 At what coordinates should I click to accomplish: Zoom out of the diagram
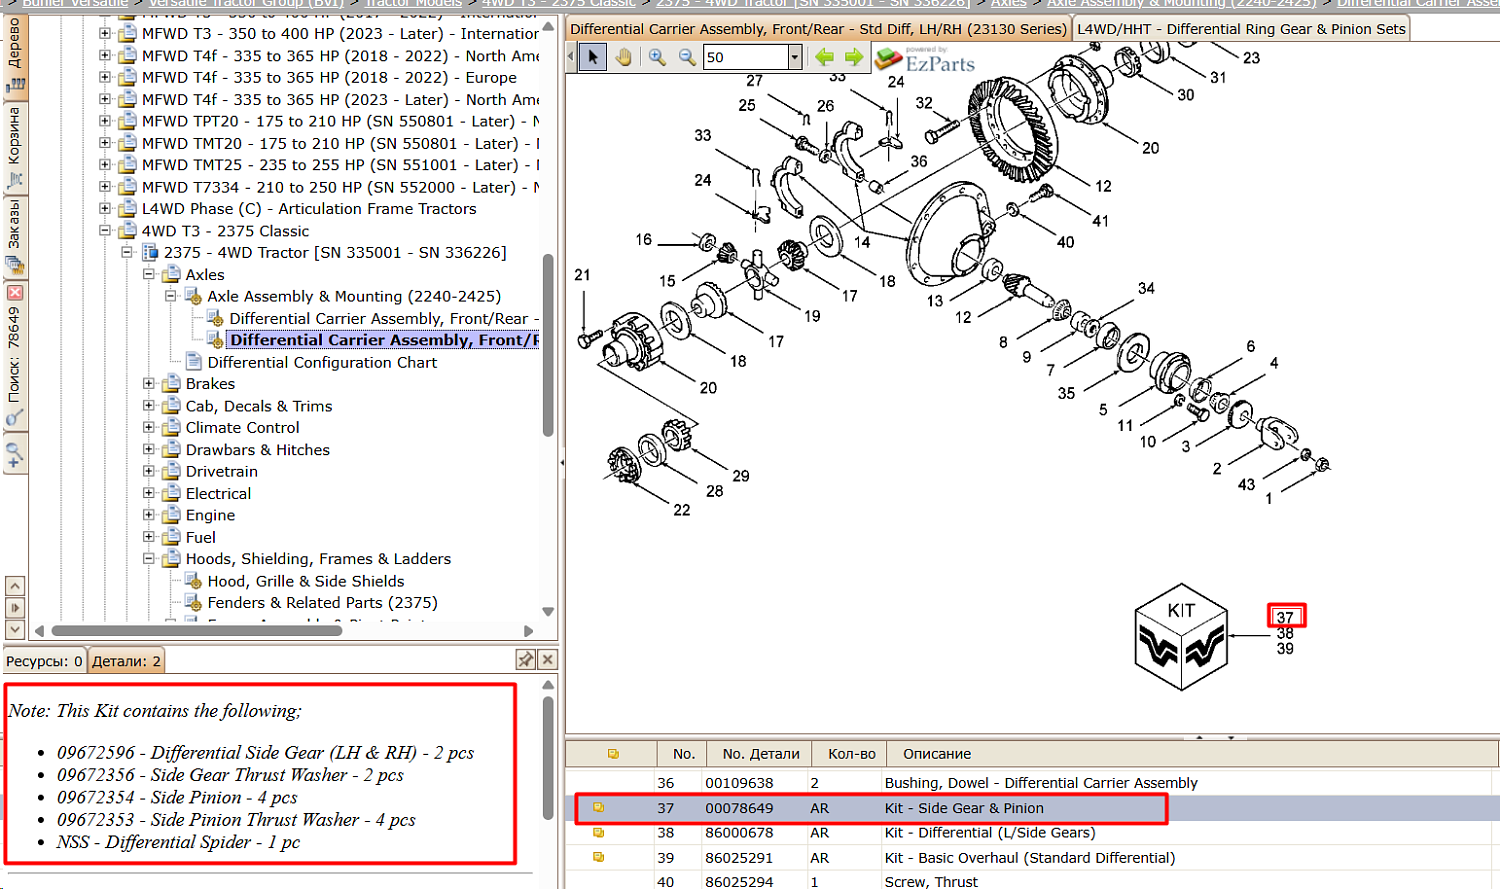(x=687, y=57)
